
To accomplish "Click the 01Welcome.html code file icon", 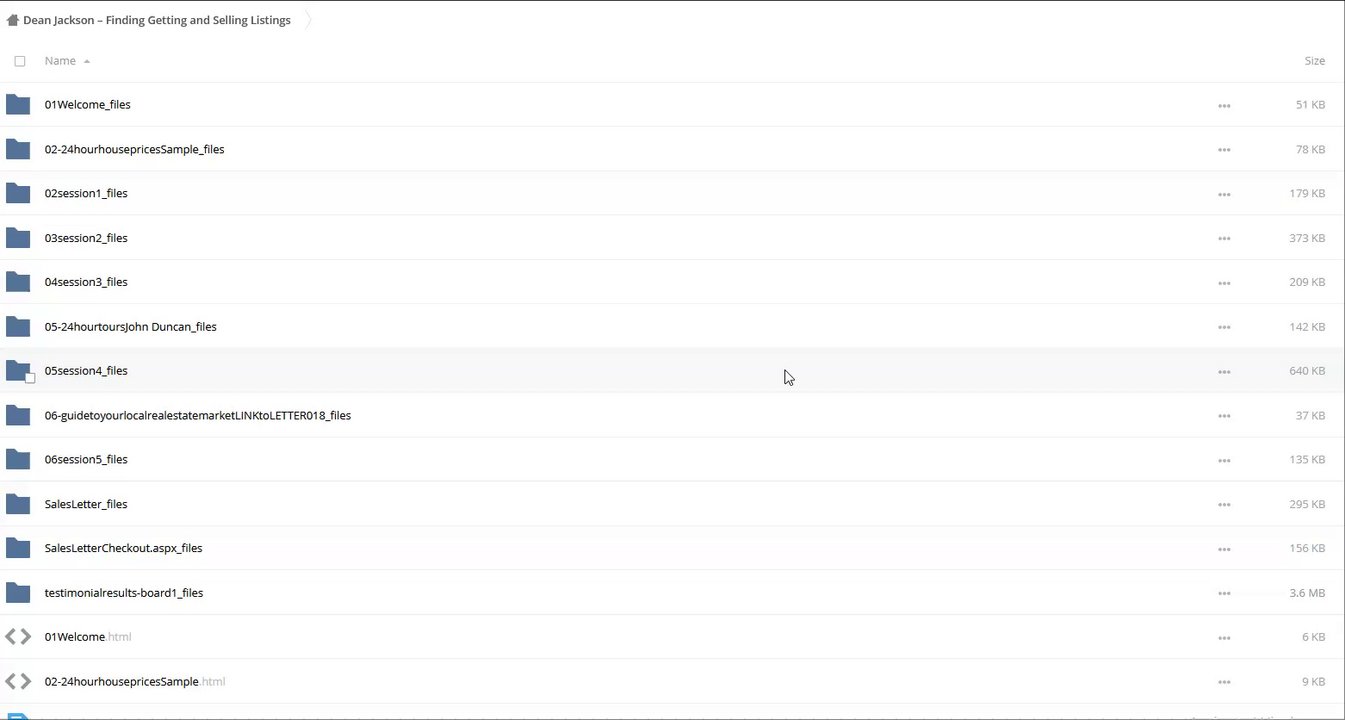I will pyautogui.click(x=18, y=637).
